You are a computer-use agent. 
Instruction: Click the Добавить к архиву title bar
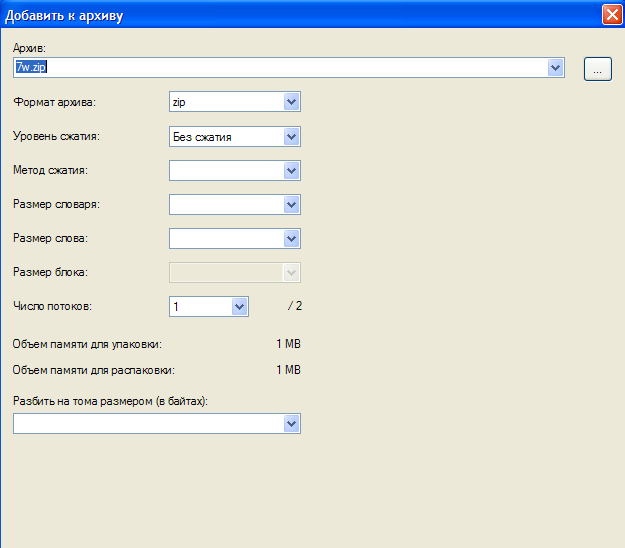click(300, 15)
